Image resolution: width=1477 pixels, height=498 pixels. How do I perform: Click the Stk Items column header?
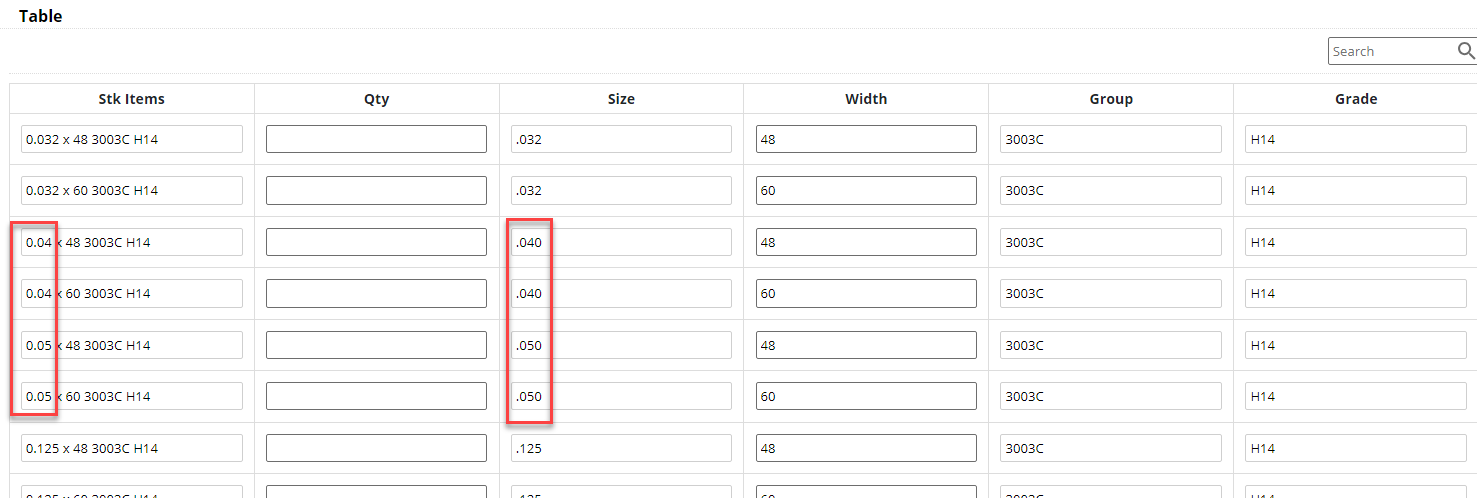(131, 99)
